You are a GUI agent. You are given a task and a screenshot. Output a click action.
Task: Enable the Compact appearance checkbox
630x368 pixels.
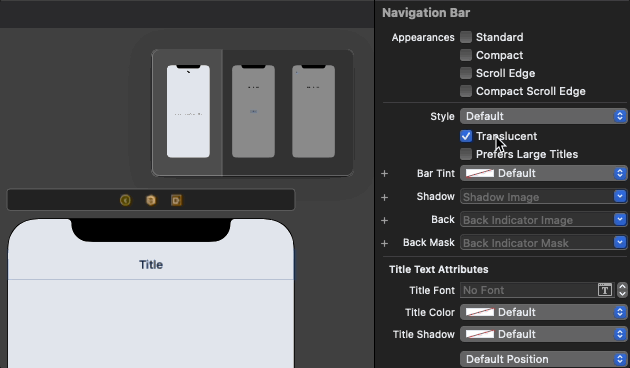tap(466, 55)
